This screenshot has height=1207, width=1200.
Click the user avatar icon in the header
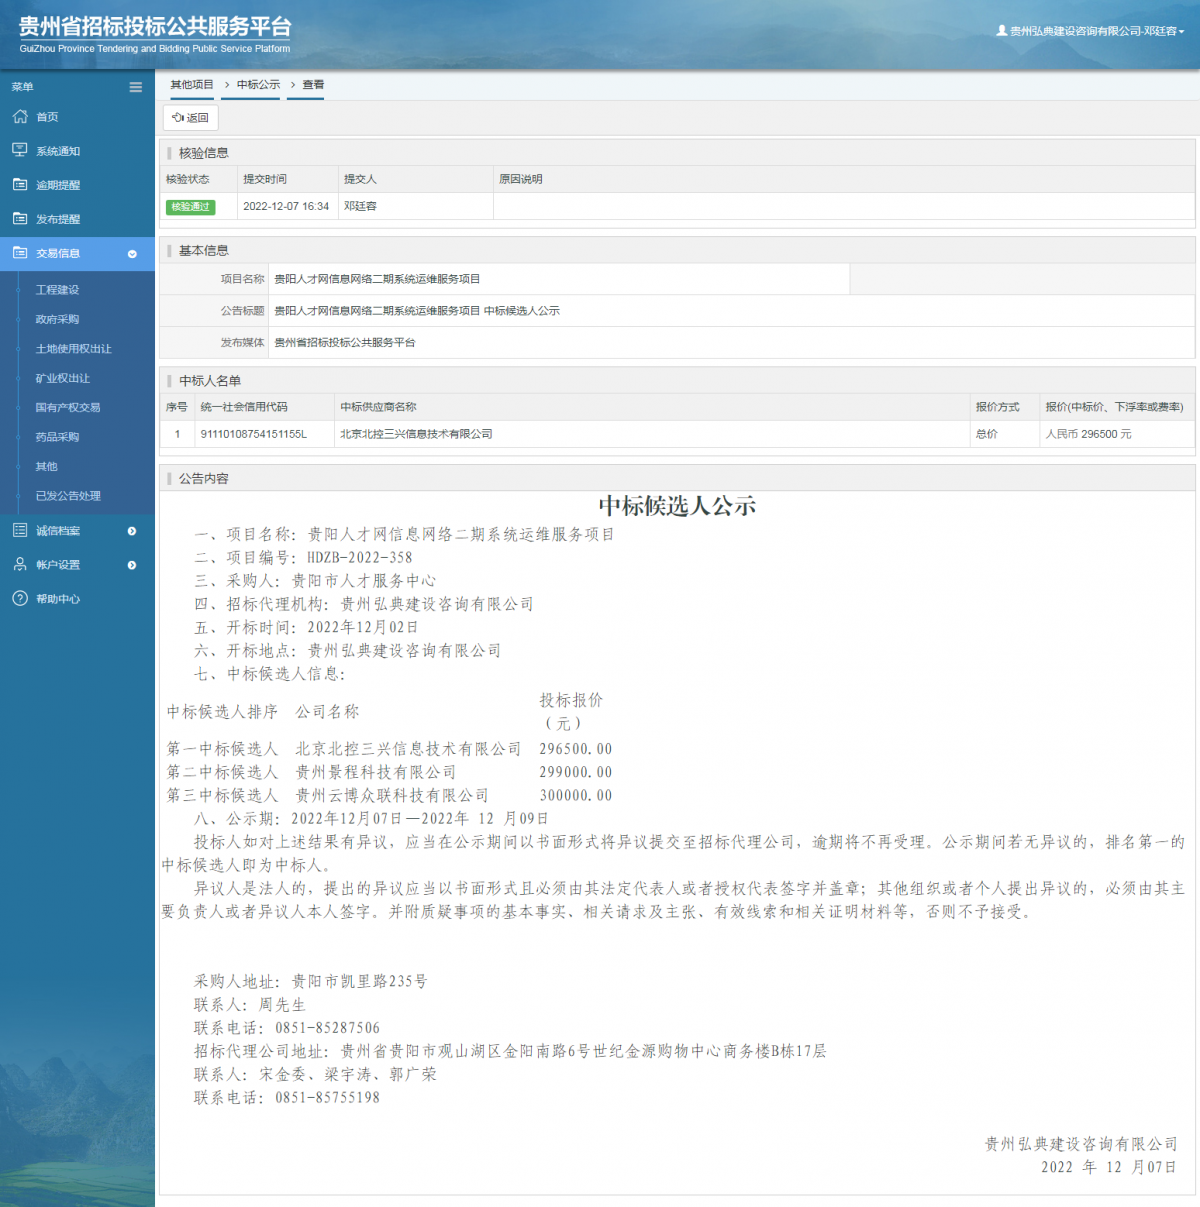tap(1002, 31)
